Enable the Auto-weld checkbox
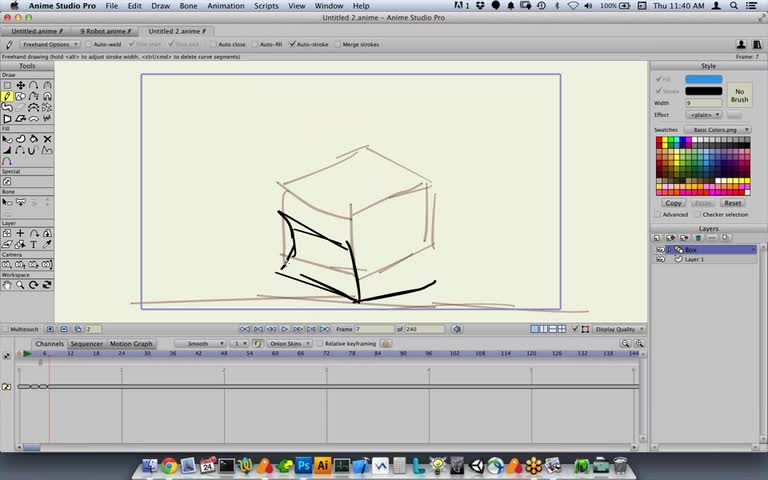The height and width of the screenshot is (480, 768). click(x=89, y=44)
